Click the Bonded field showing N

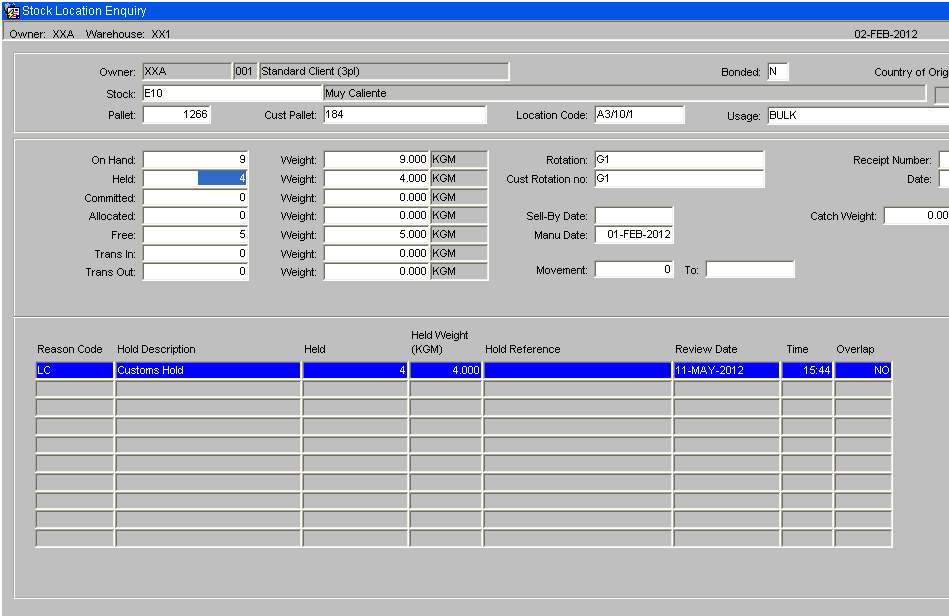(778, 71)
